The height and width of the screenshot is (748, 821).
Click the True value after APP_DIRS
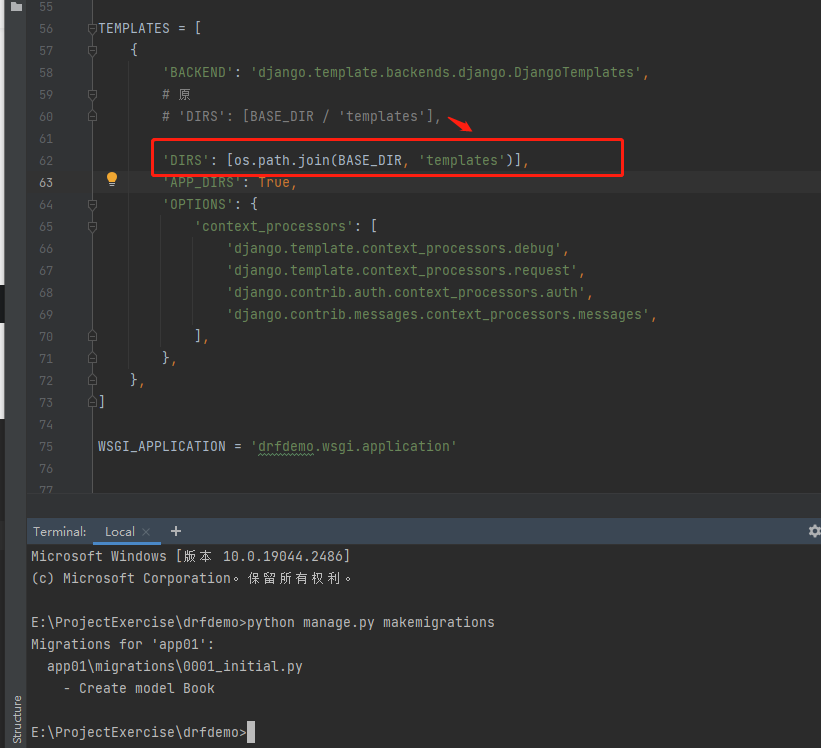[274, 182]
